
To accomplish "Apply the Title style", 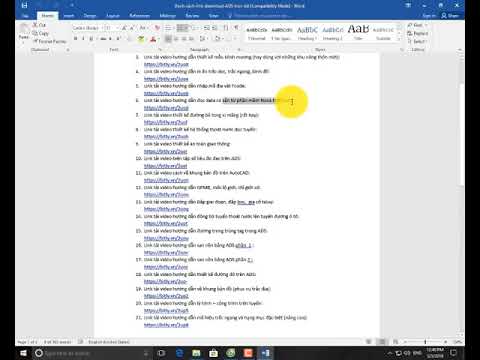I will pos(358,33).
